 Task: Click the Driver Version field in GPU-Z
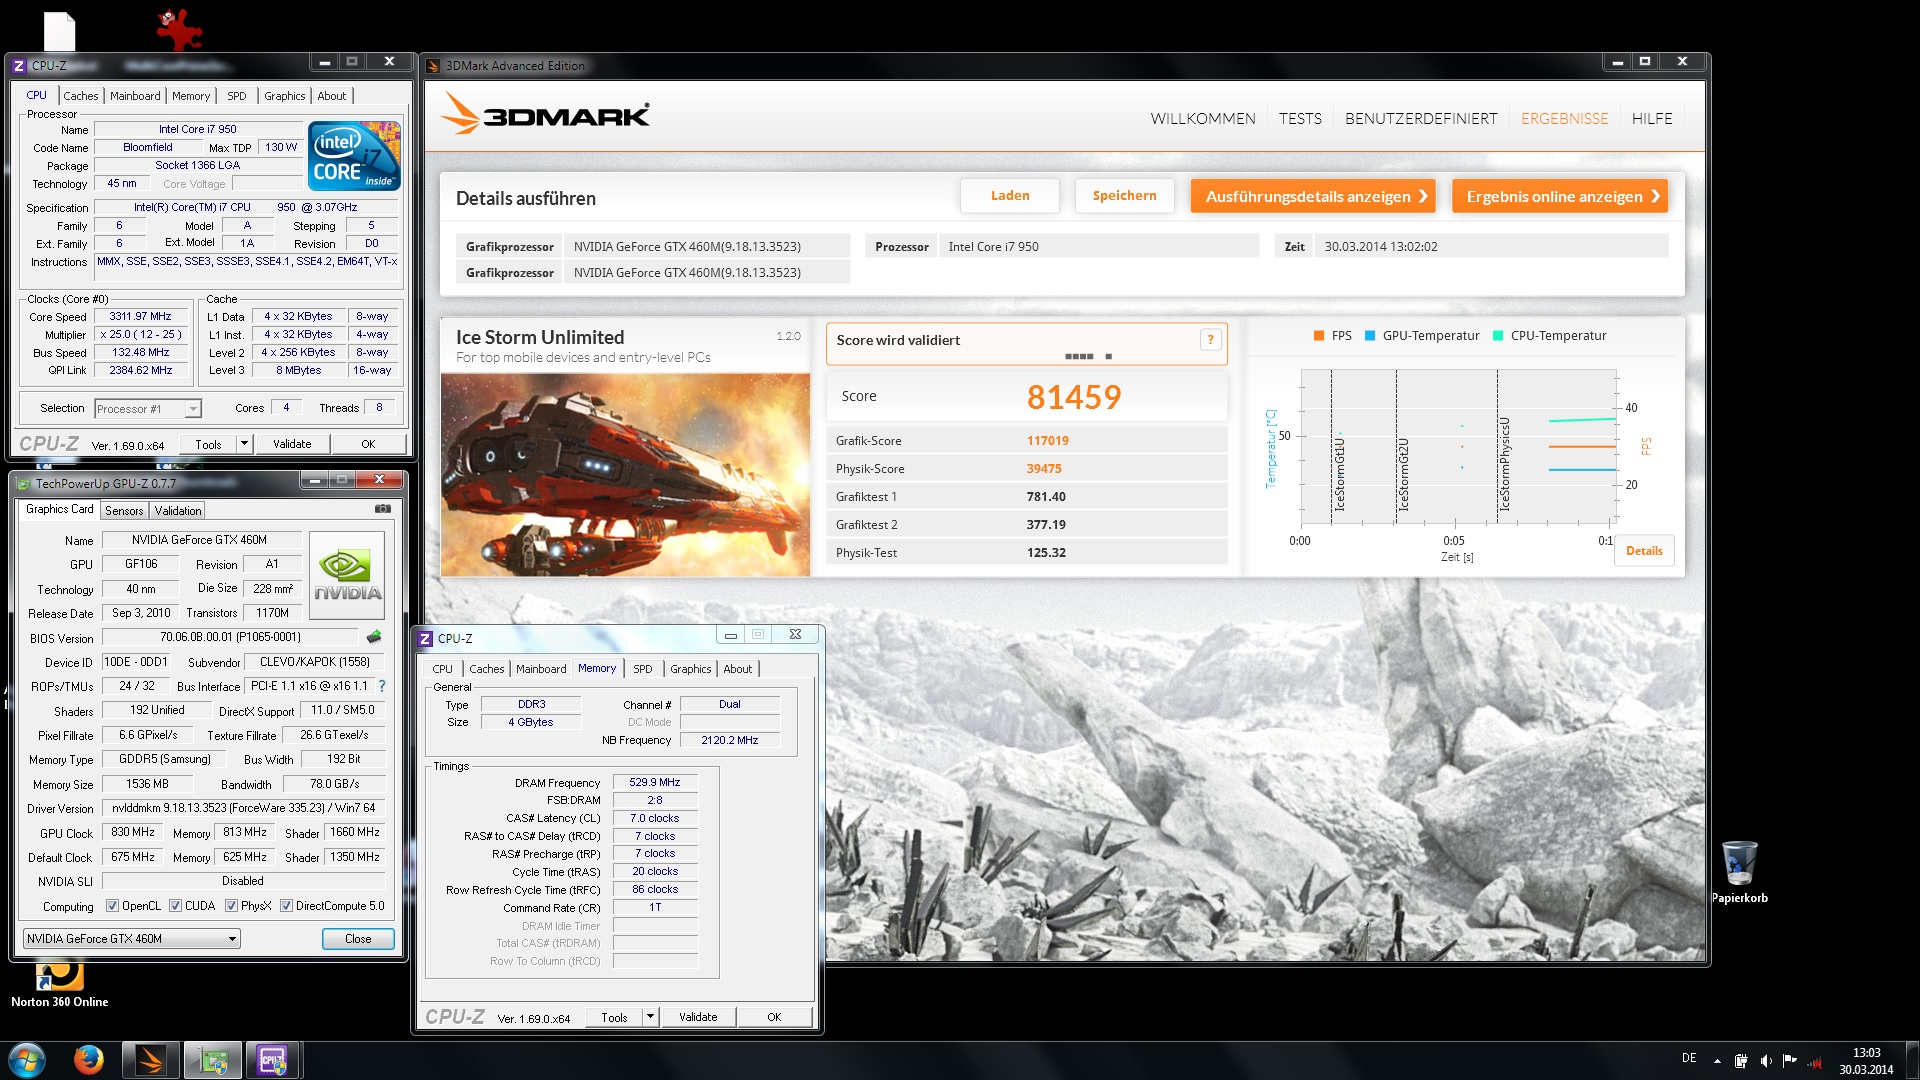point(243,808)
